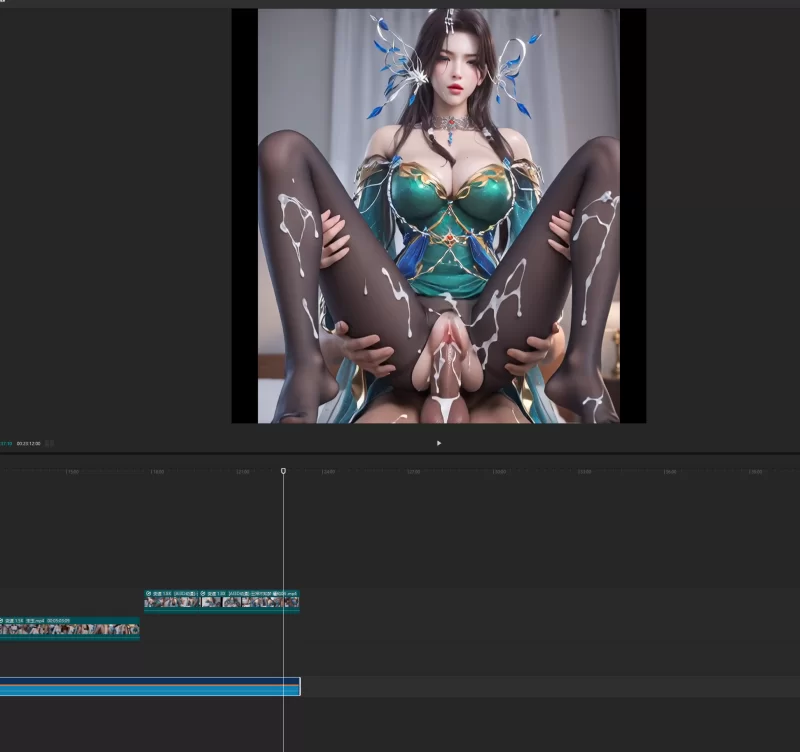Click the total duration timecode 00:23:12:00
Screen dimensions: 800x752
(x=28, y=443)
